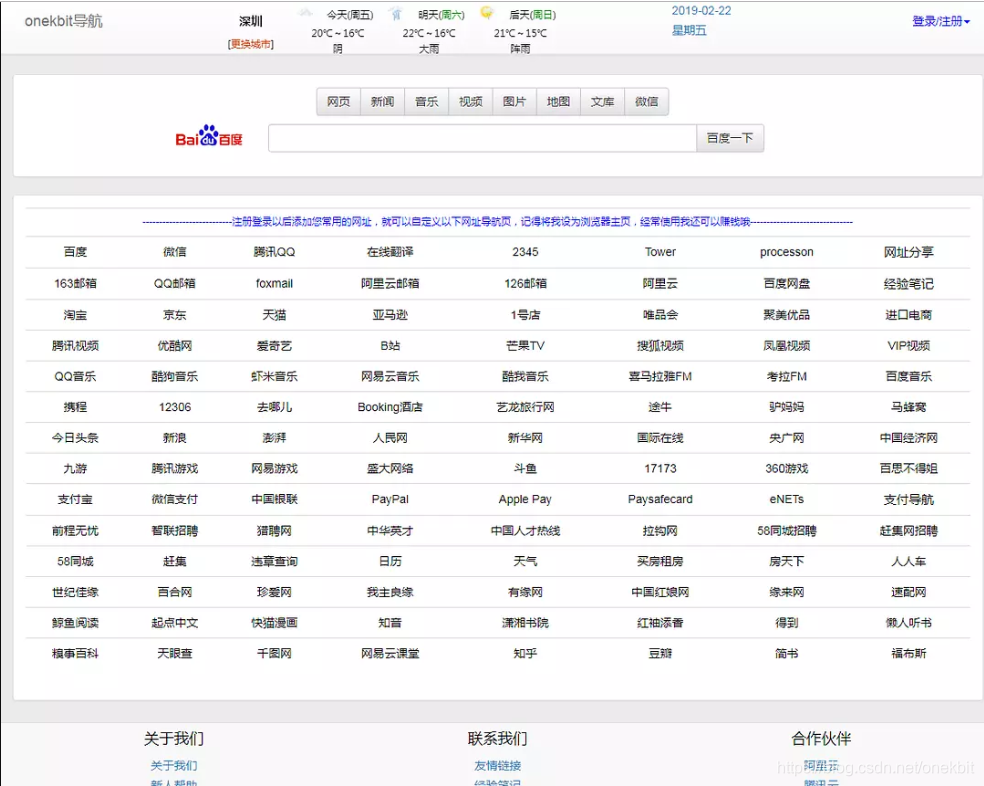Click today's cloudy weather icon
The width and height of the screenshot is (984, 786).
click(305, 13)
